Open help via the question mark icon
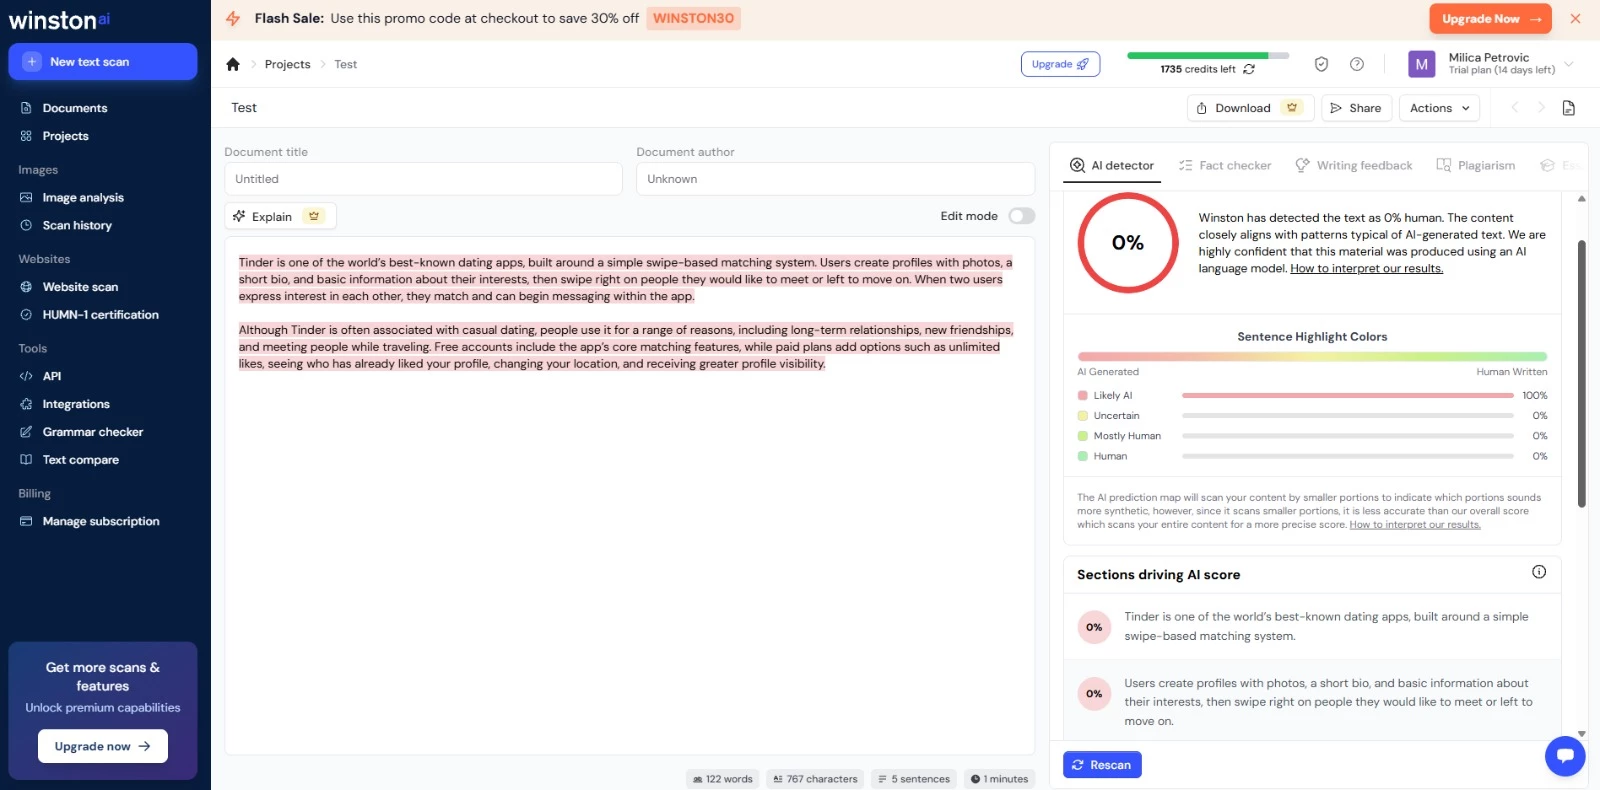Screen dimensions: 1600x790 (x=1357, y=64)
